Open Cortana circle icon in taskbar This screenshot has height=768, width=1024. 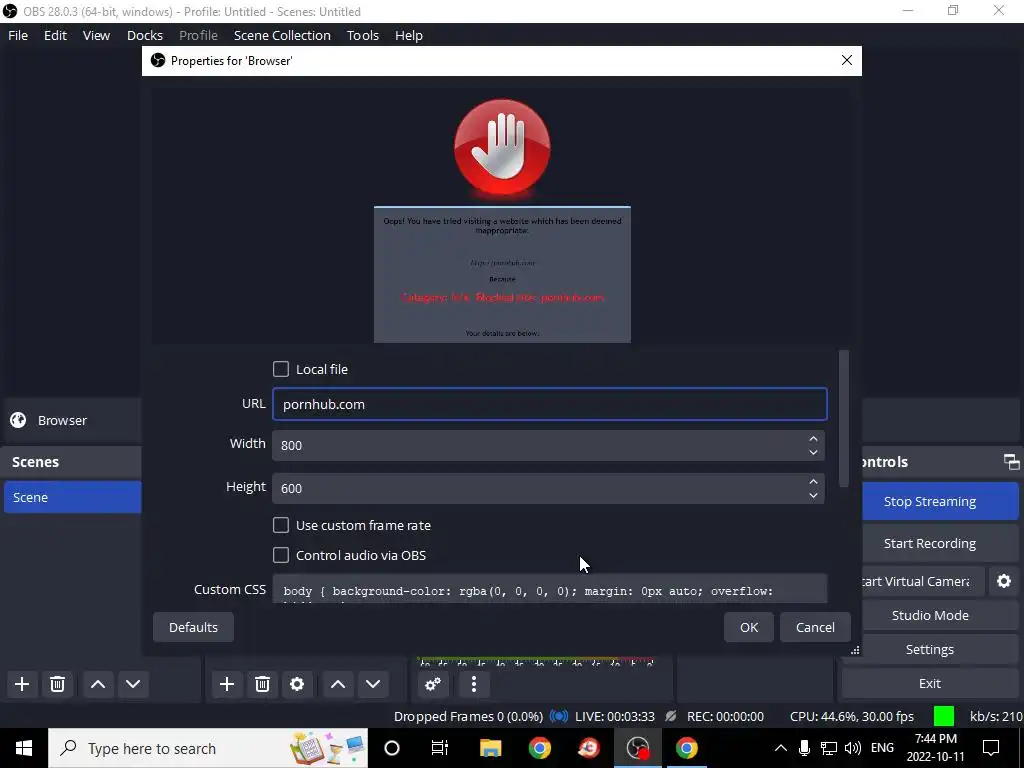[392, 748]
